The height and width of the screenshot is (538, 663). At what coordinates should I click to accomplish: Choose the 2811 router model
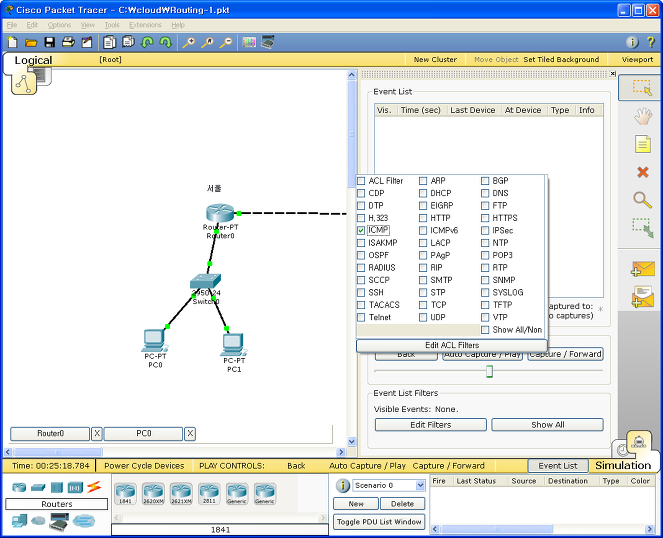click(x=209, y=494)
